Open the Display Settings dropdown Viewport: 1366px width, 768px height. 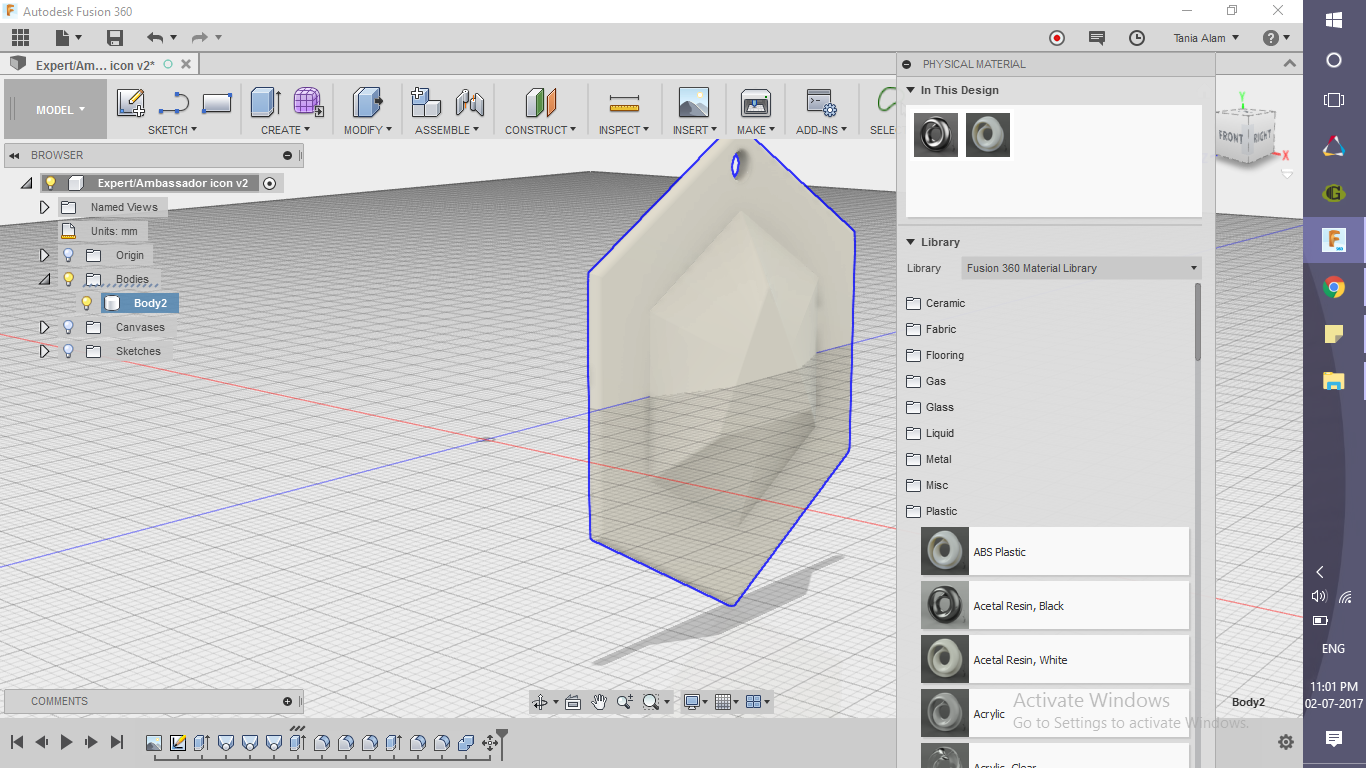(695, 702)
